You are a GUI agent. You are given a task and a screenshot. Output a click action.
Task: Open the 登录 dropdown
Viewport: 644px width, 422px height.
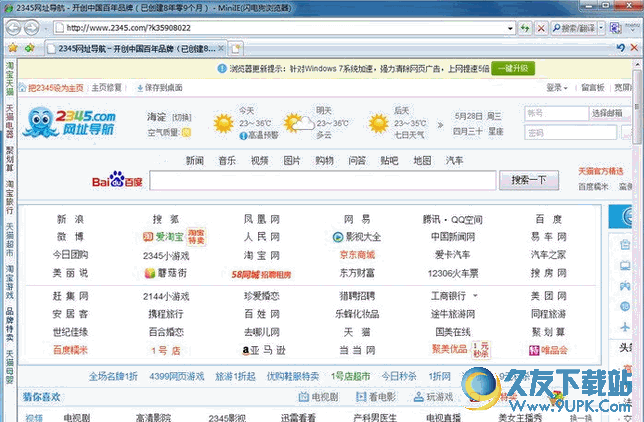(557, 88)
